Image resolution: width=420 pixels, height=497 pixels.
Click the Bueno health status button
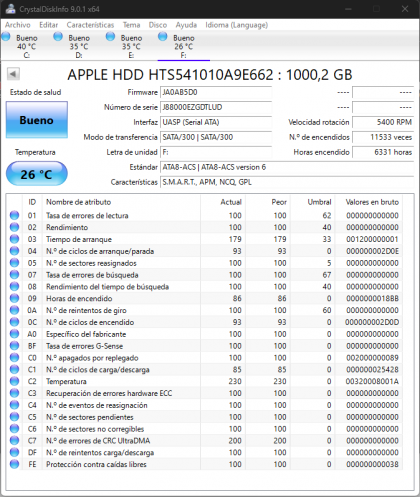[x=37, y=120]
